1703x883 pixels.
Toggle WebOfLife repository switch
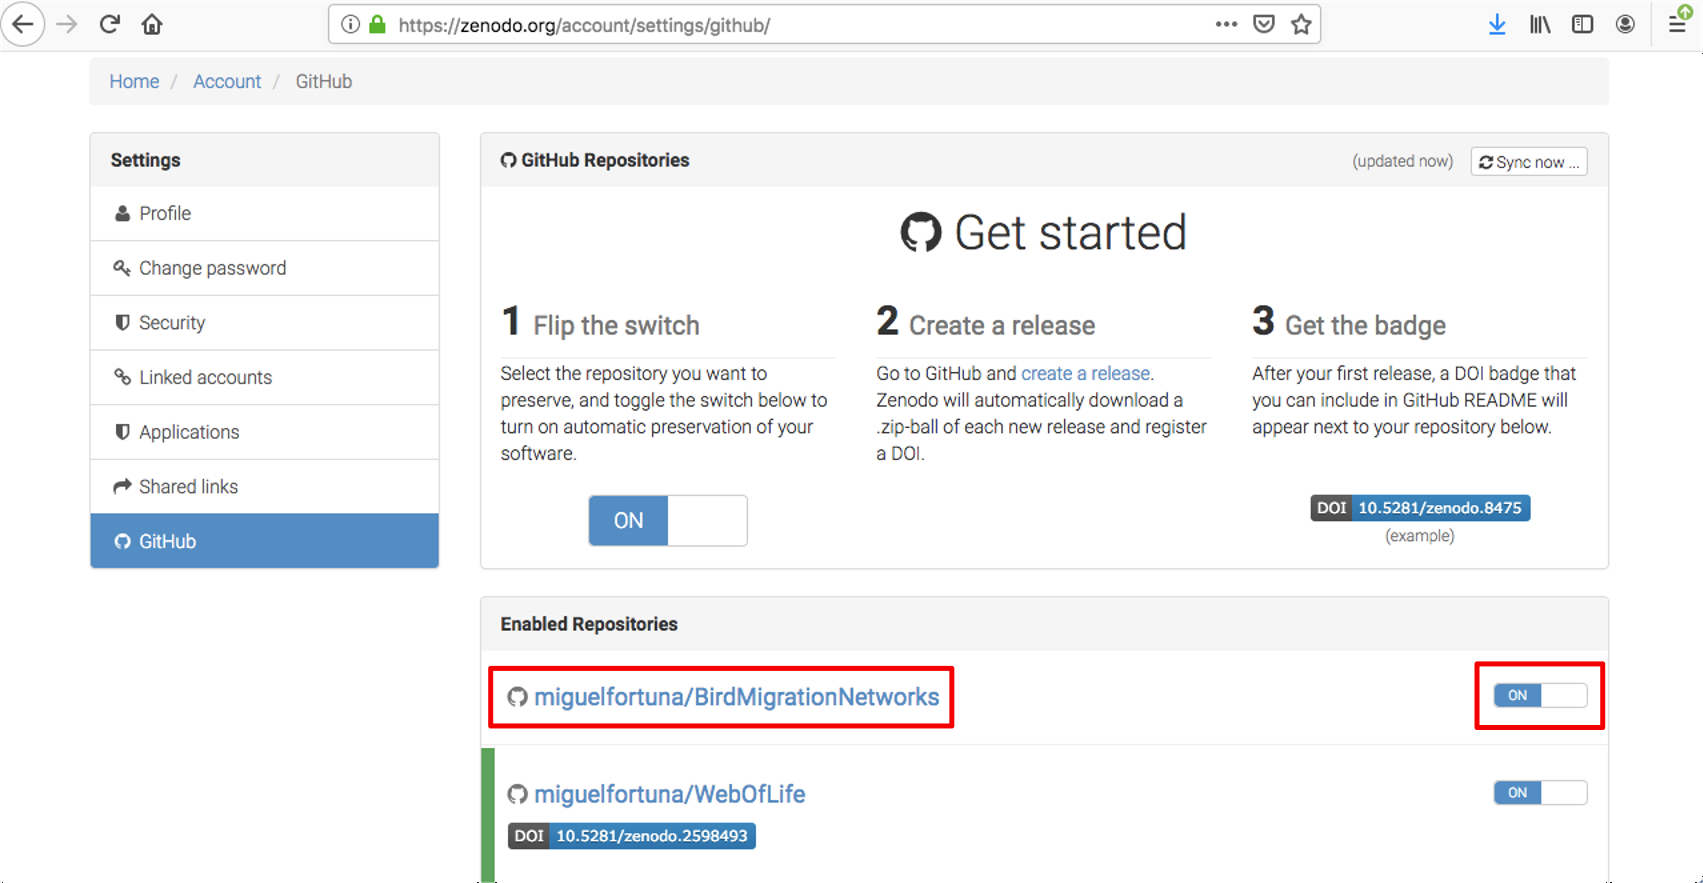(x=1540, y=792)
